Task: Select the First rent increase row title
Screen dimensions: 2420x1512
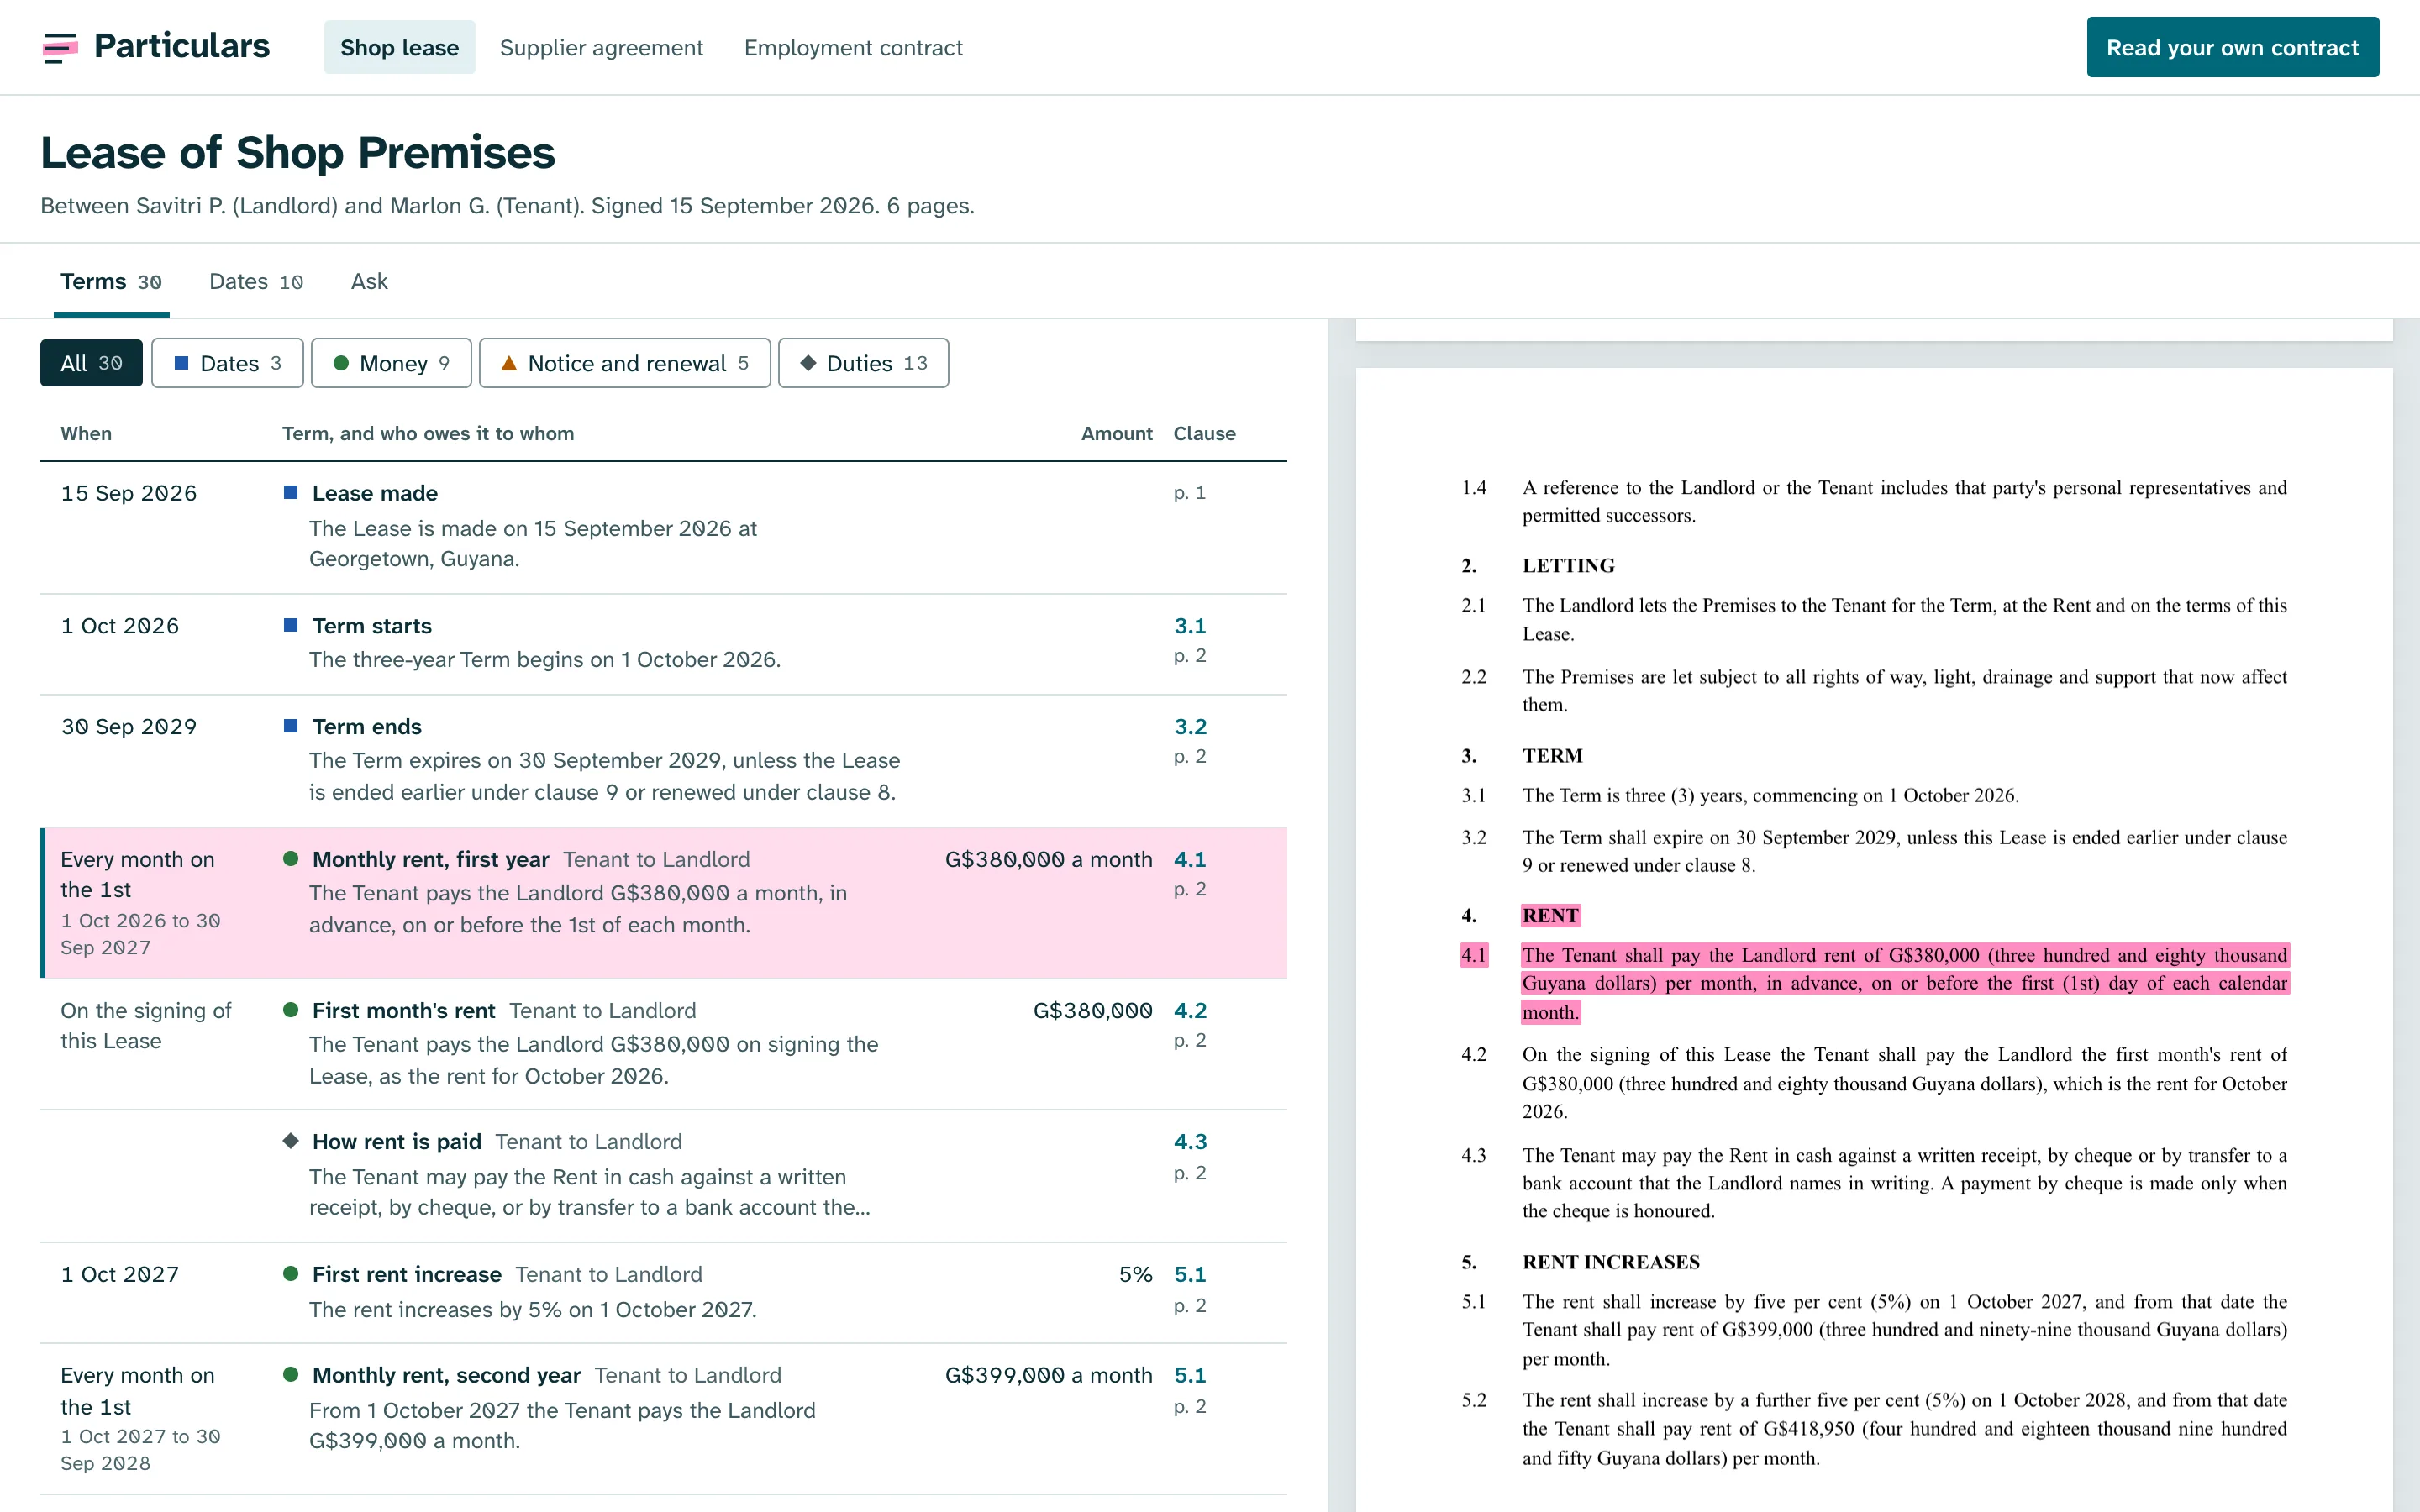Action: click(407, 1275)
